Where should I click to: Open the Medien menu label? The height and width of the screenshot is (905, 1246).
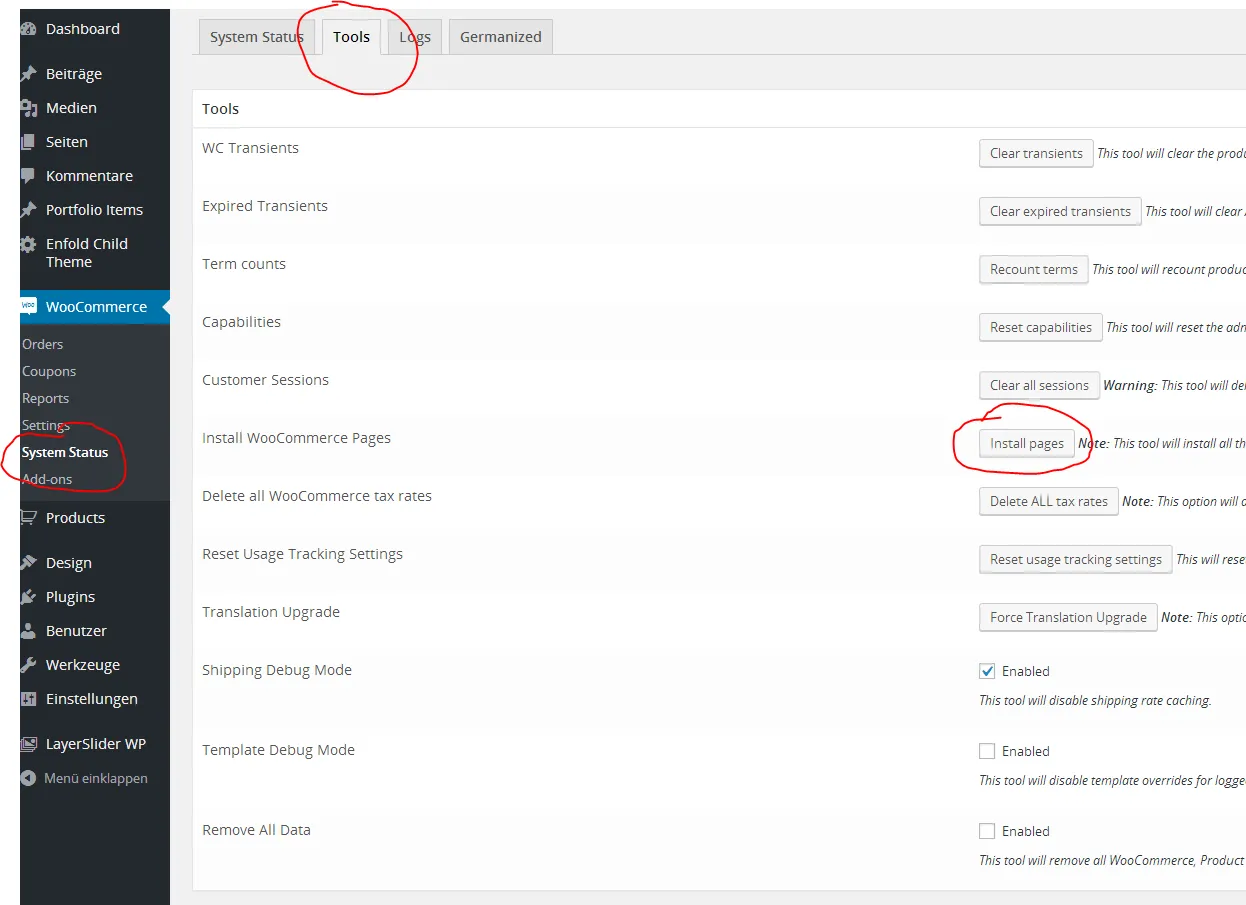click(71, 108)
